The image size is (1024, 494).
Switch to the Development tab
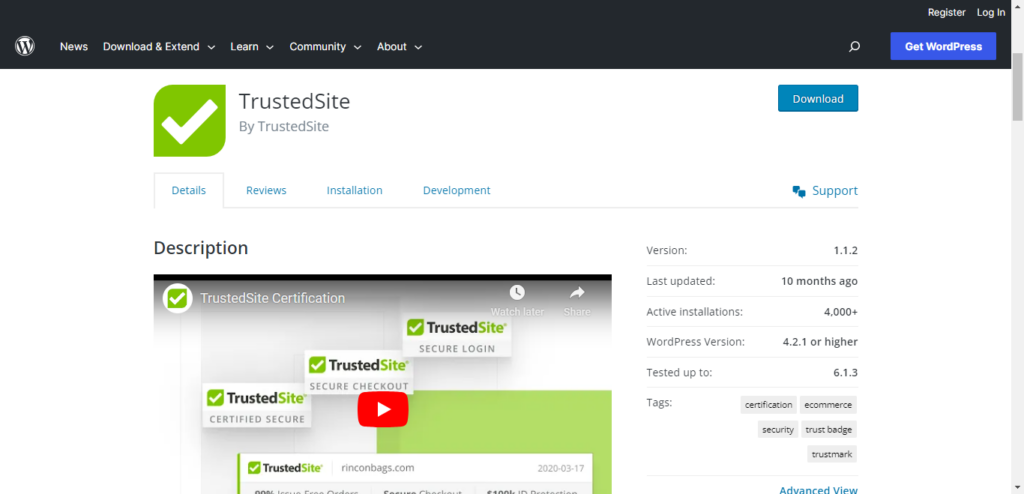tap(456, 190)
